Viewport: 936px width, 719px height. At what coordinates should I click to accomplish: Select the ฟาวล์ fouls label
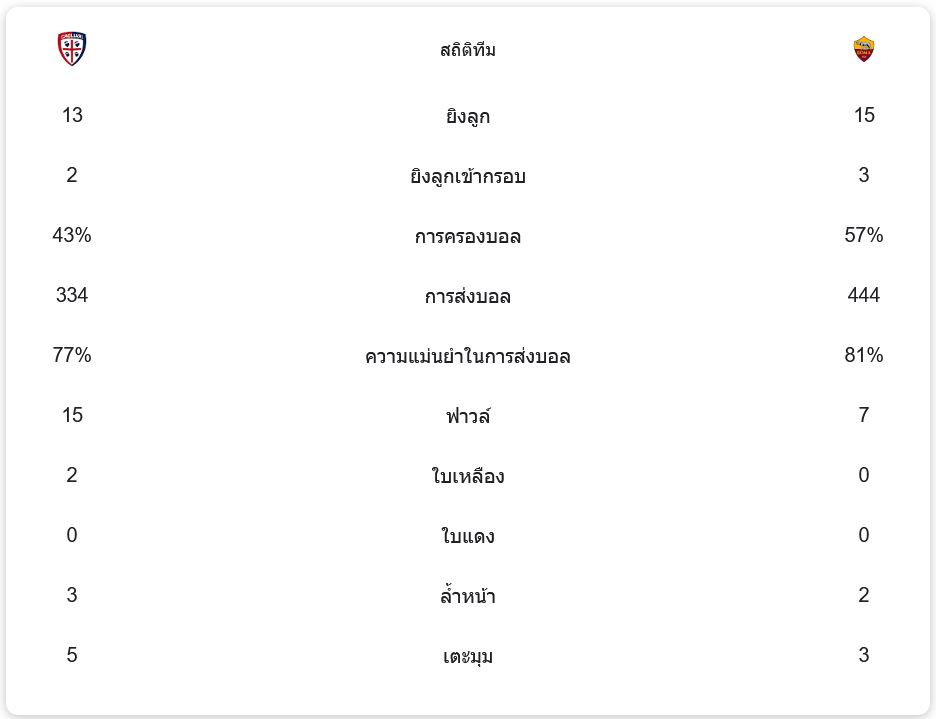(468, 416)
